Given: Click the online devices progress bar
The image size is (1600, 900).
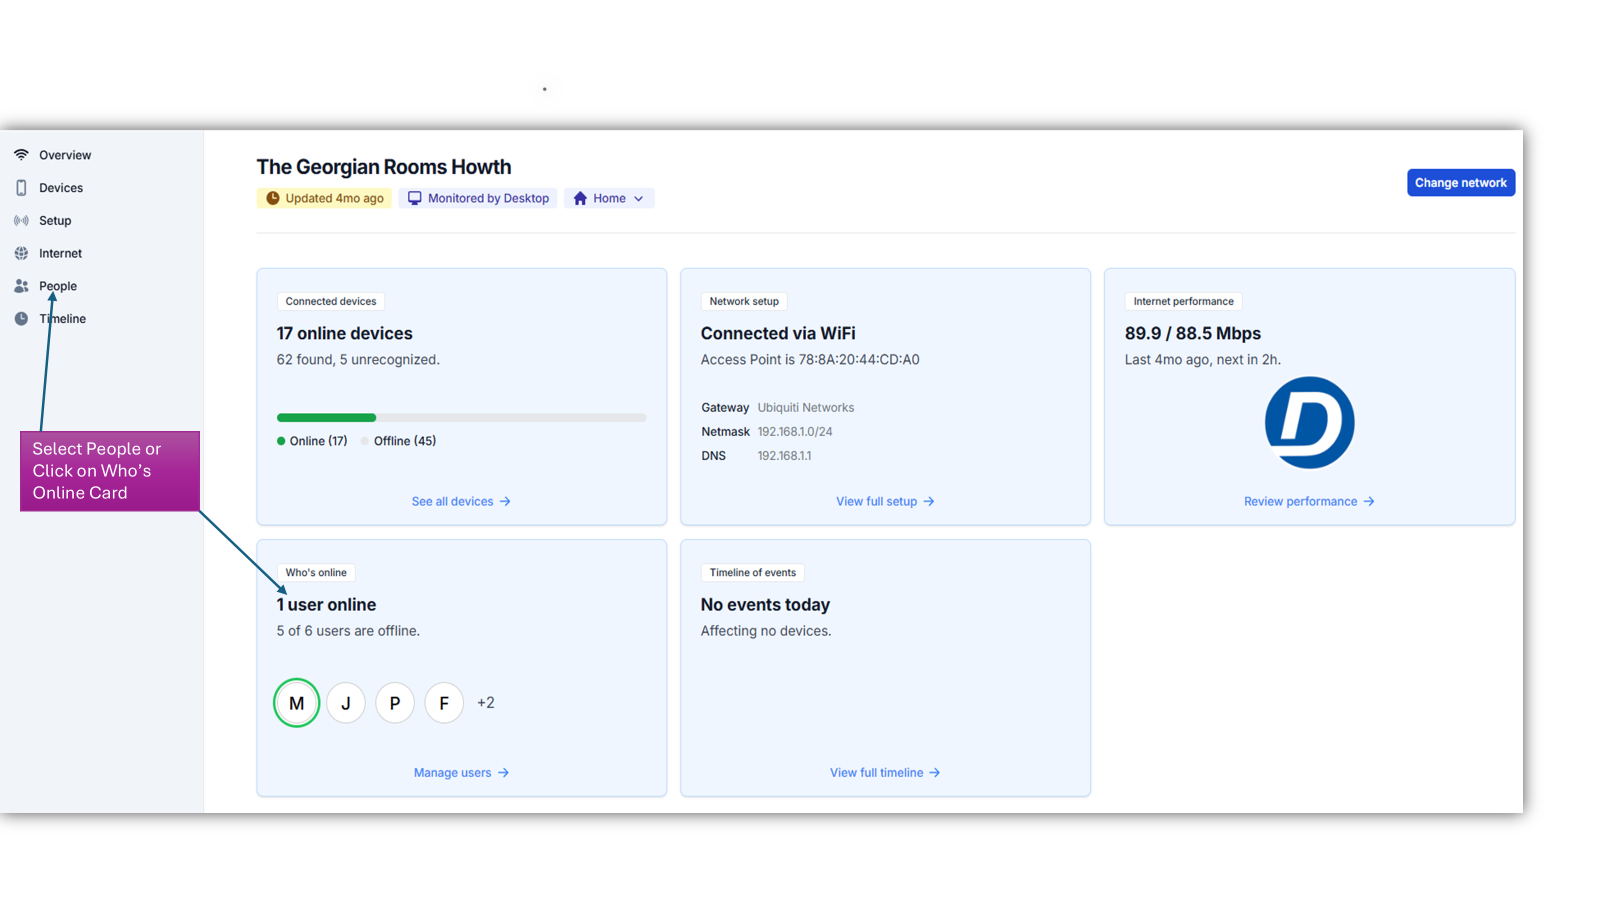Looking at the screenshot, I should coord(461,417).
